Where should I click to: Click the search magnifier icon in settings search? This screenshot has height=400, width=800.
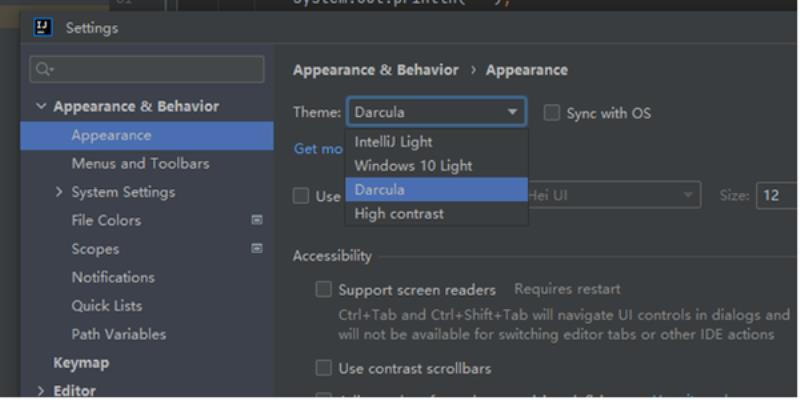click(x=45, y=69)
